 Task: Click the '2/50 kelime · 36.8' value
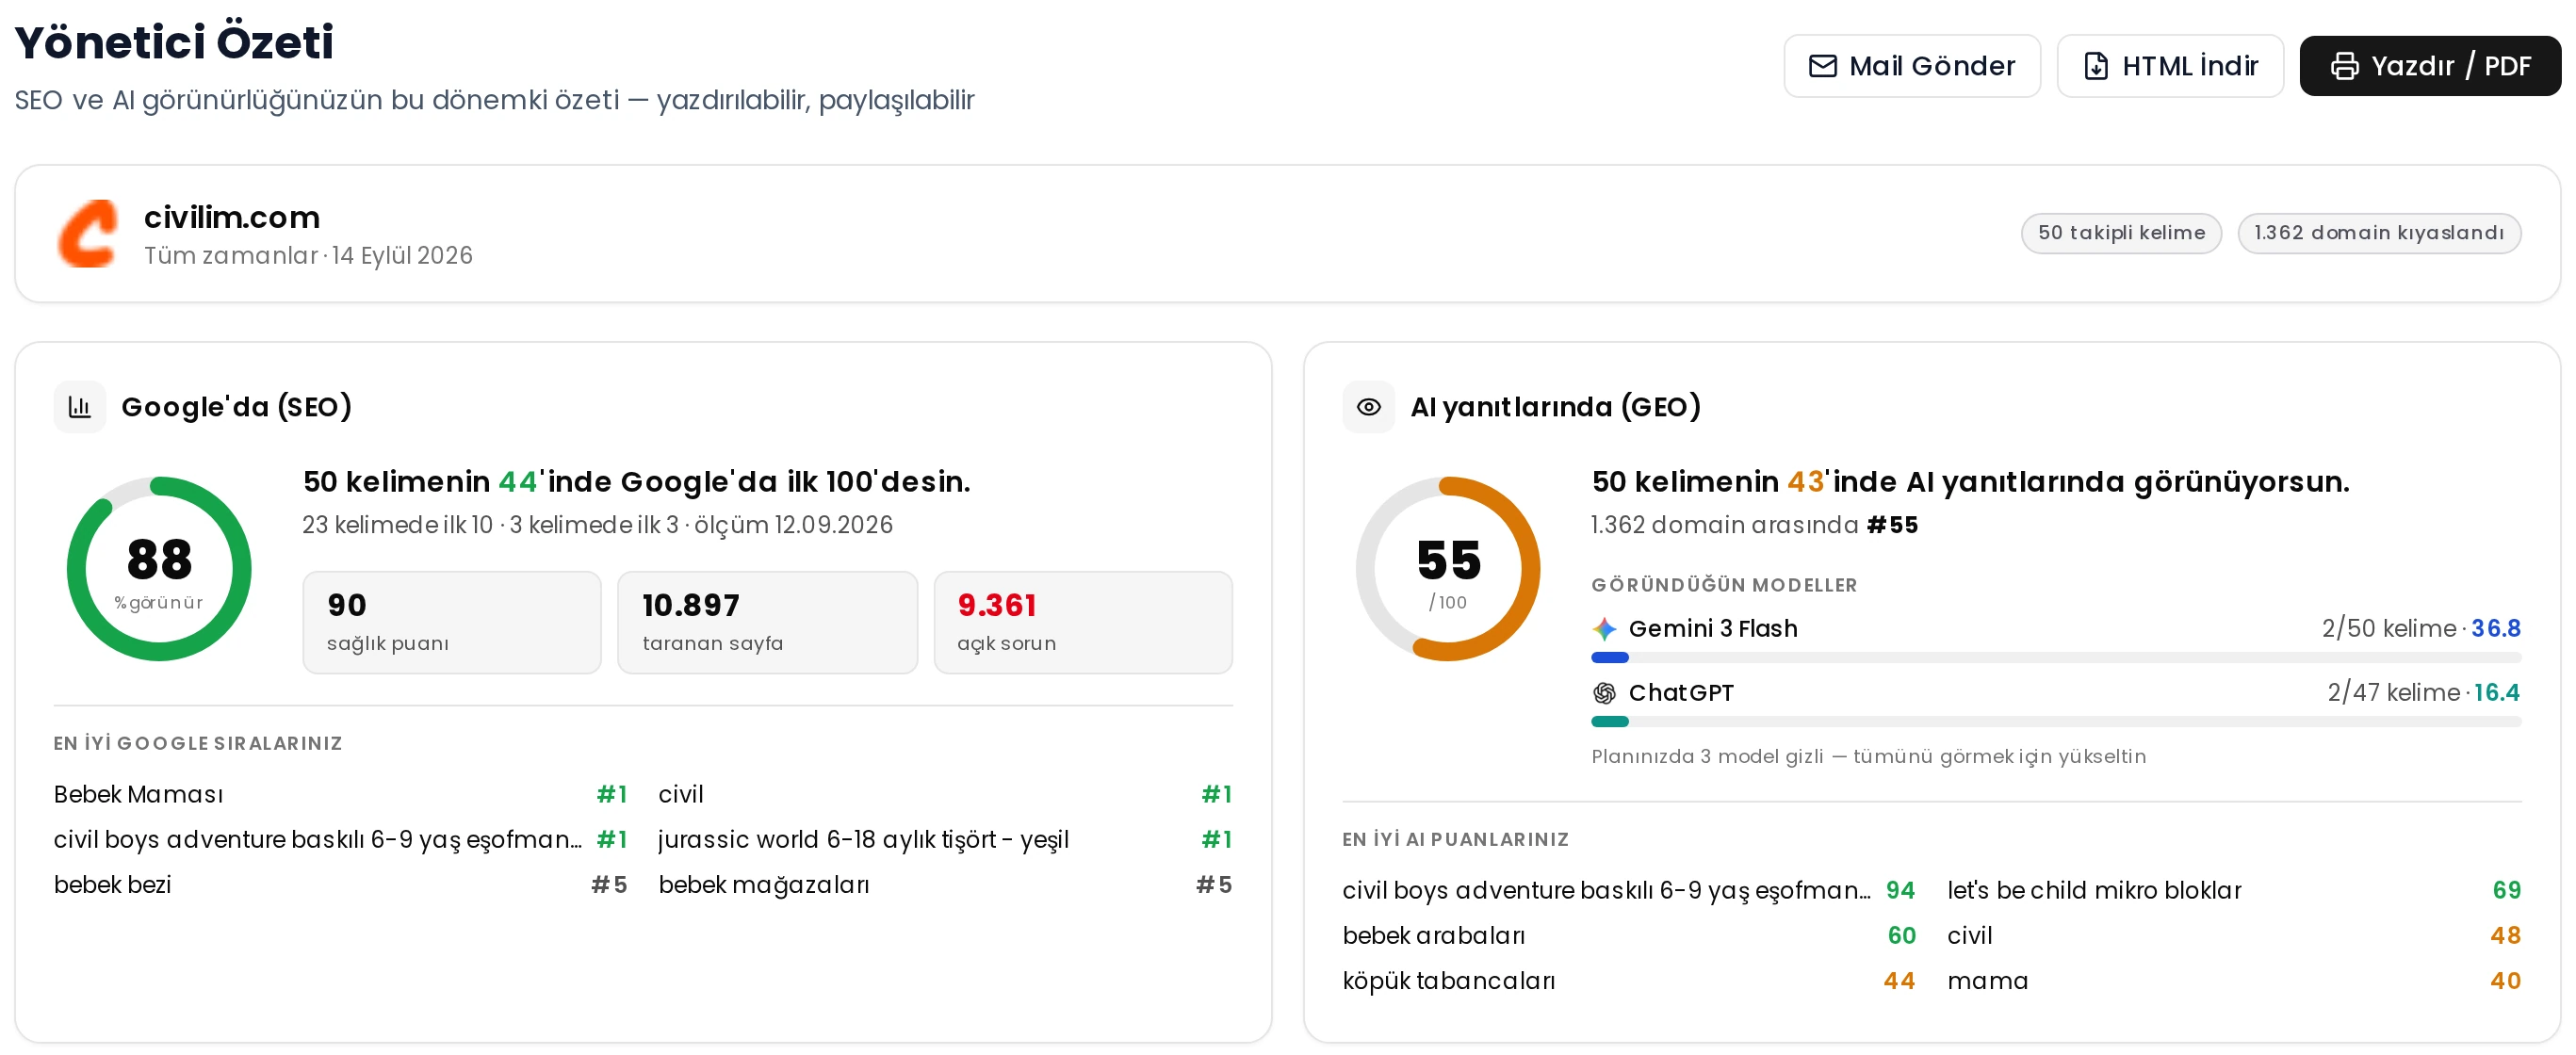click(2421, 629)
